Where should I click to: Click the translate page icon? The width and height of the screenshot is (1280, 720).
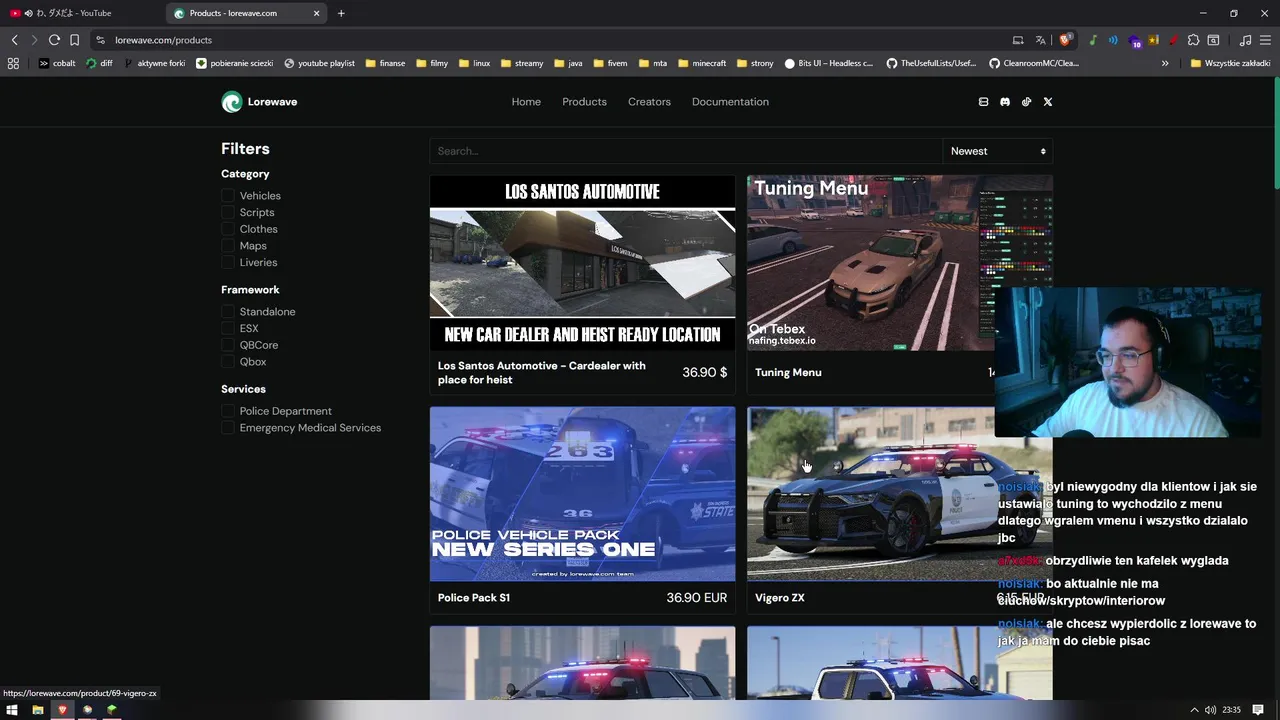[1040, 40]
